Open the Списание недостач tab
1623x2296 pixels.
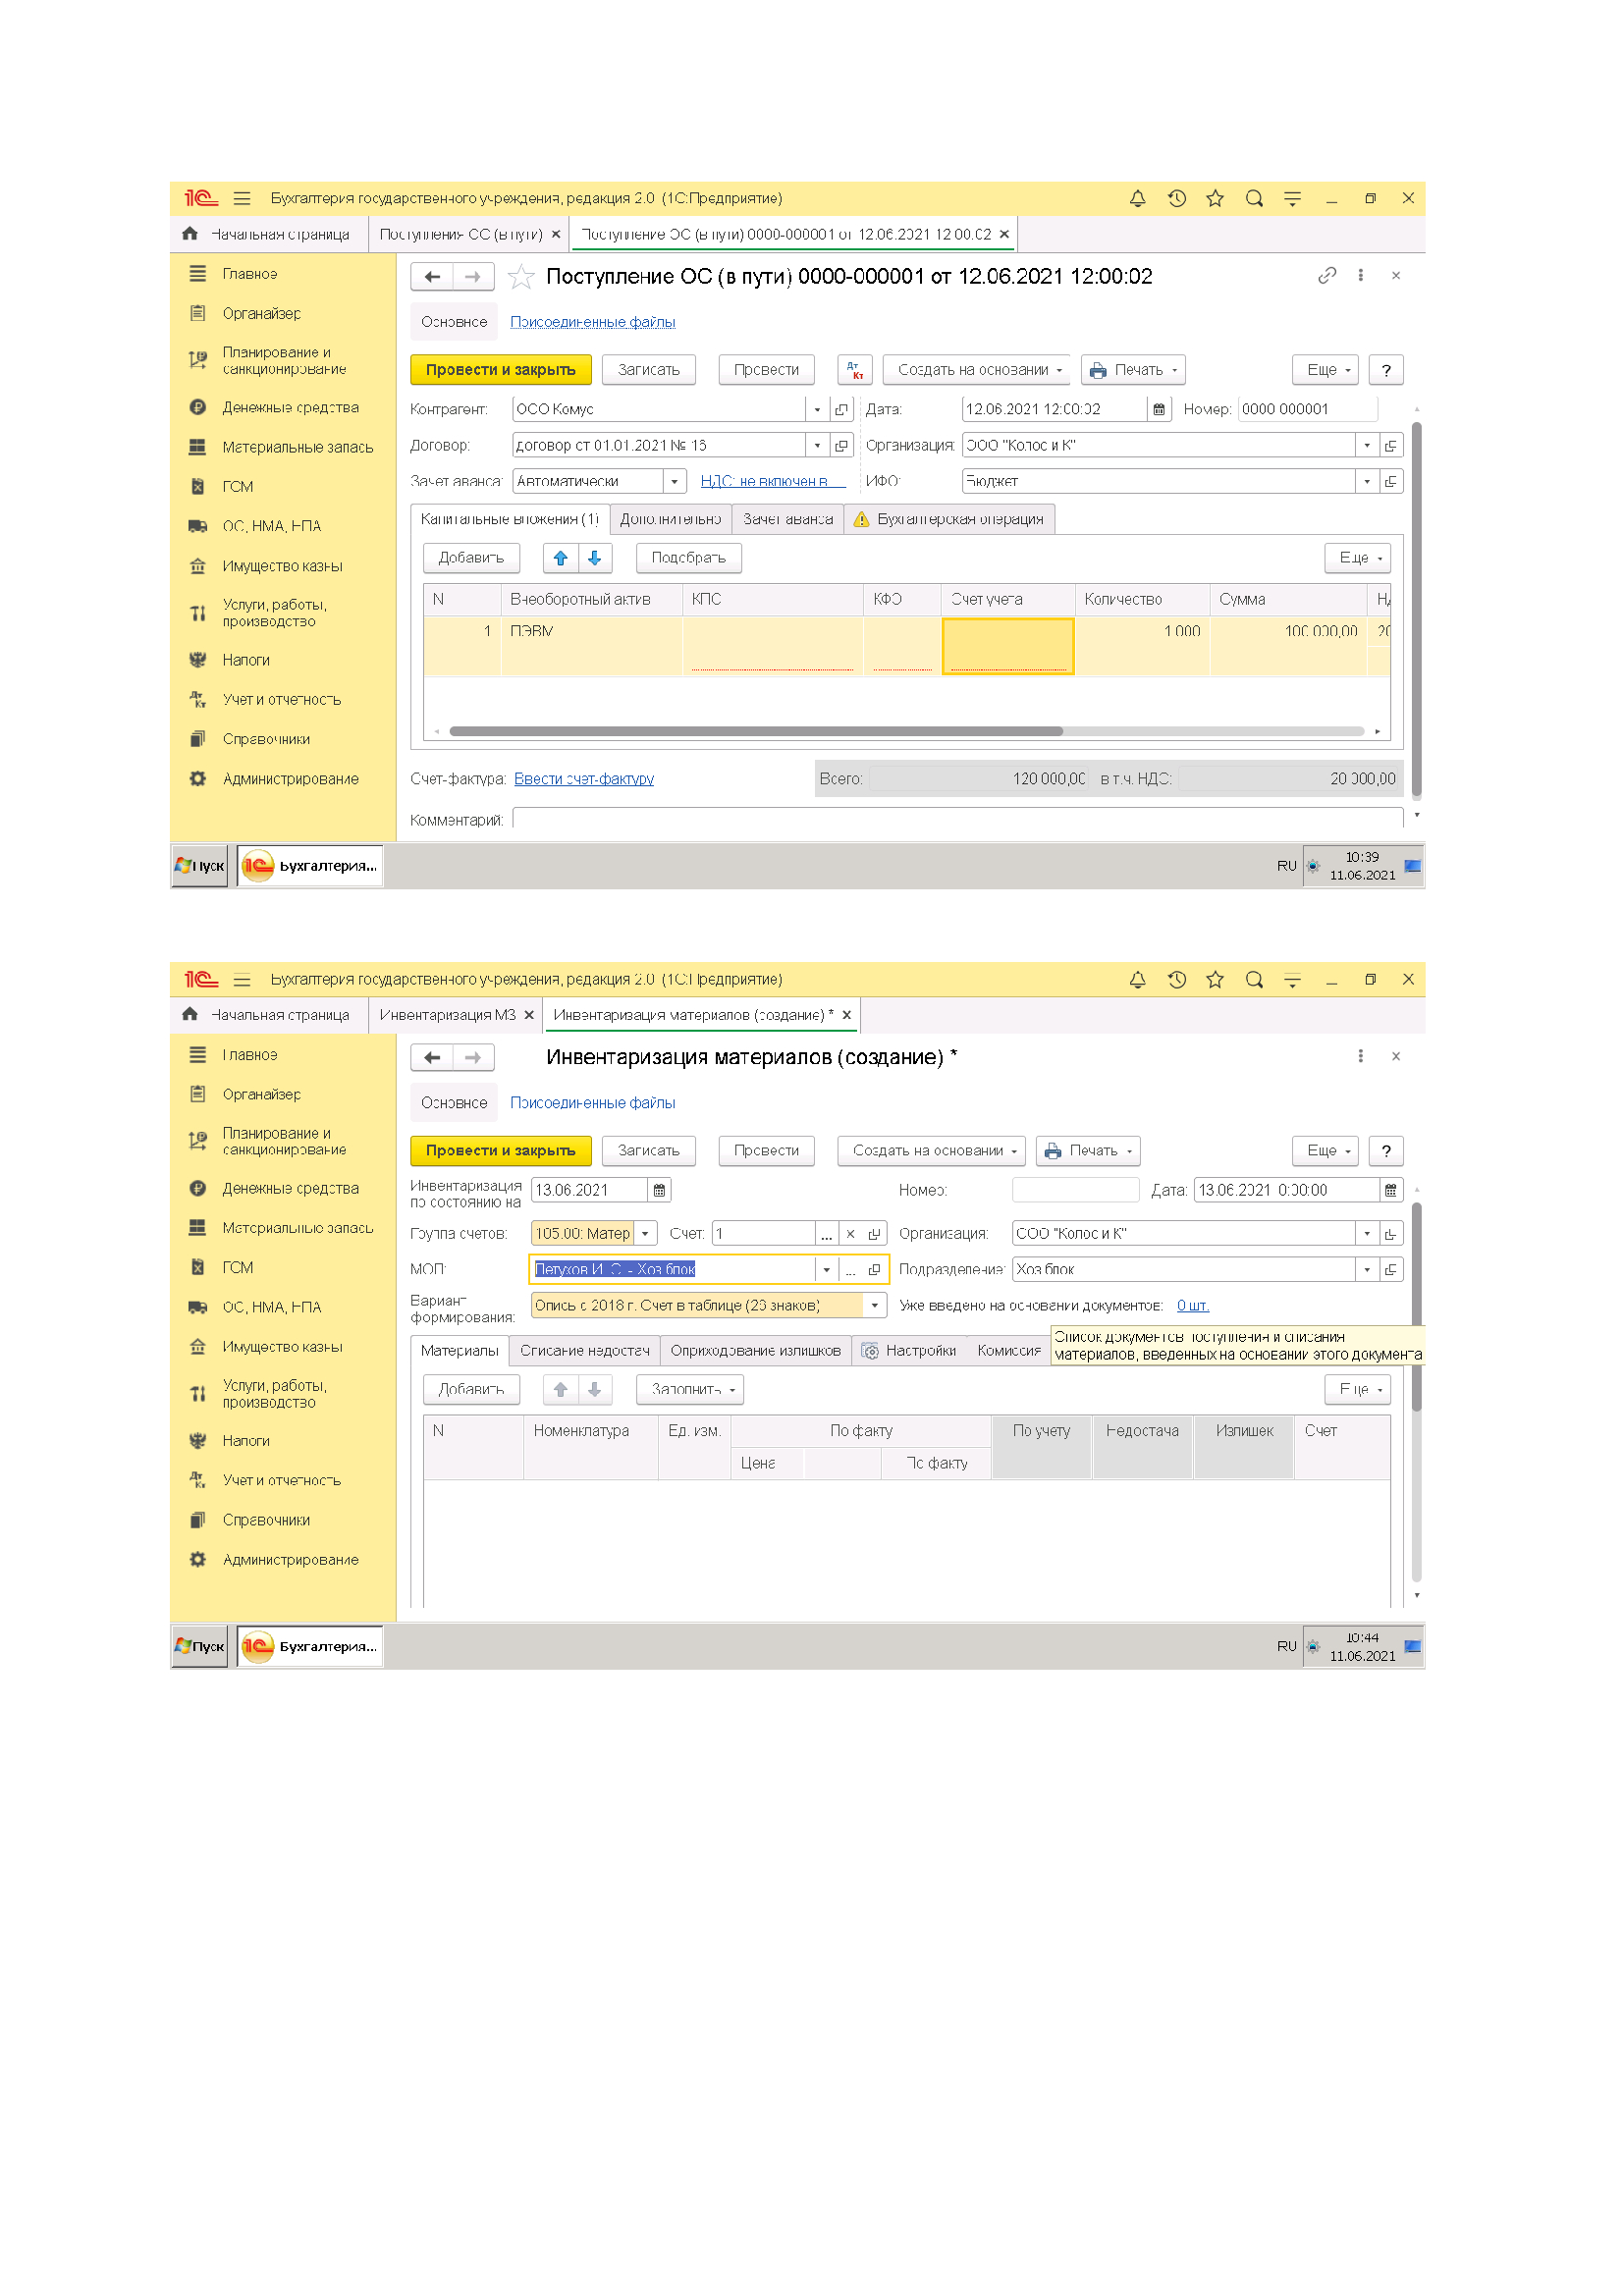(584, 1351)
